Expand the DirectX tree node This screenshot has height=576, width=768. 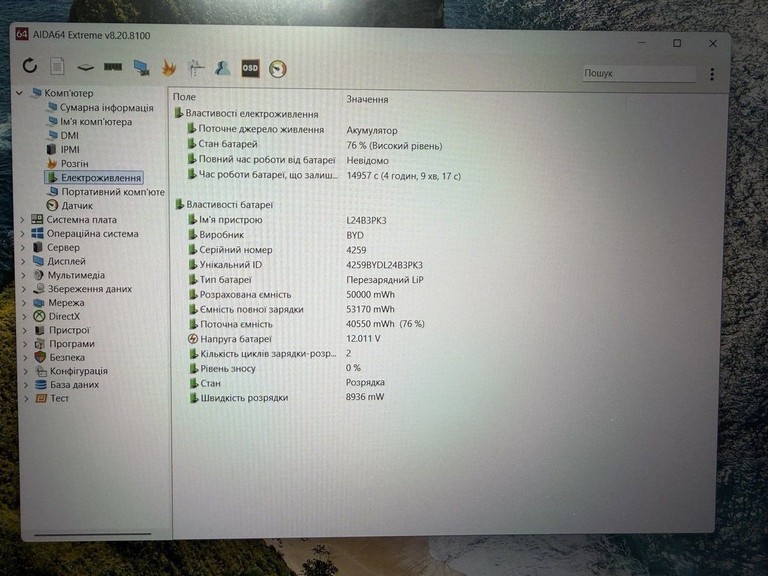pos(24,316)
